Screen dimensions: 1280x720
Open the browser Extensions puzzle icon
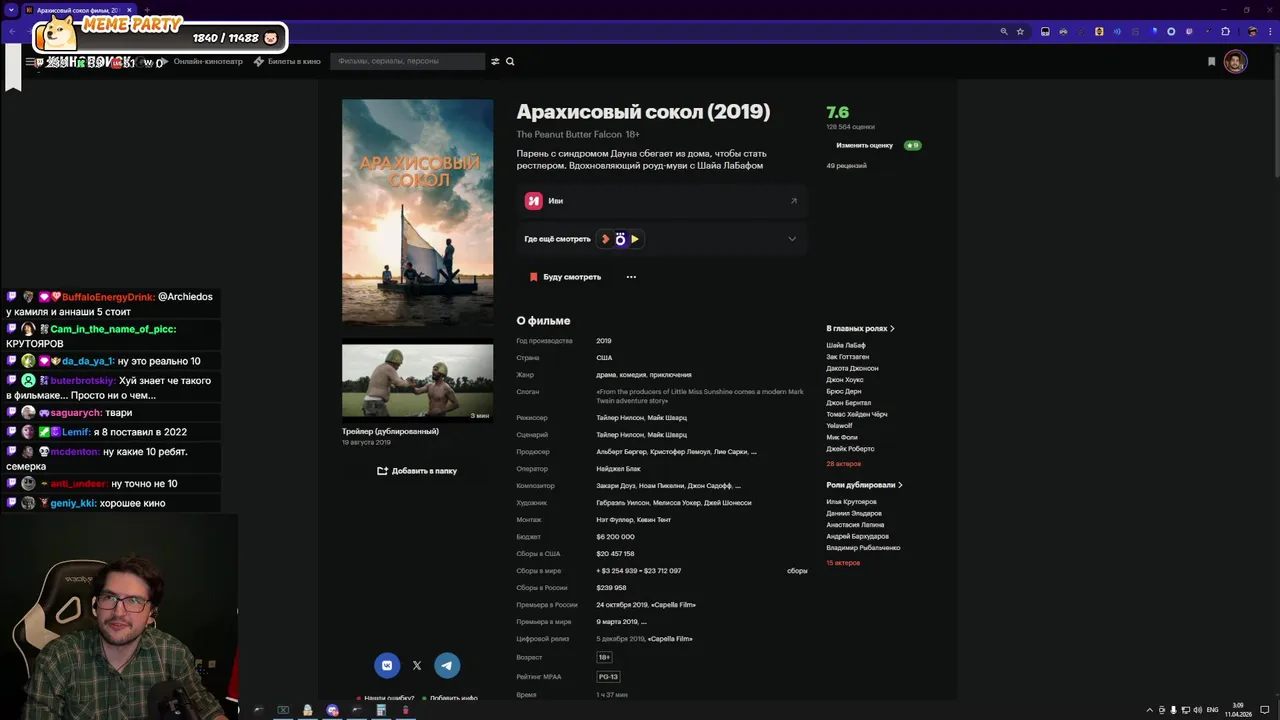coord(1225,31)
